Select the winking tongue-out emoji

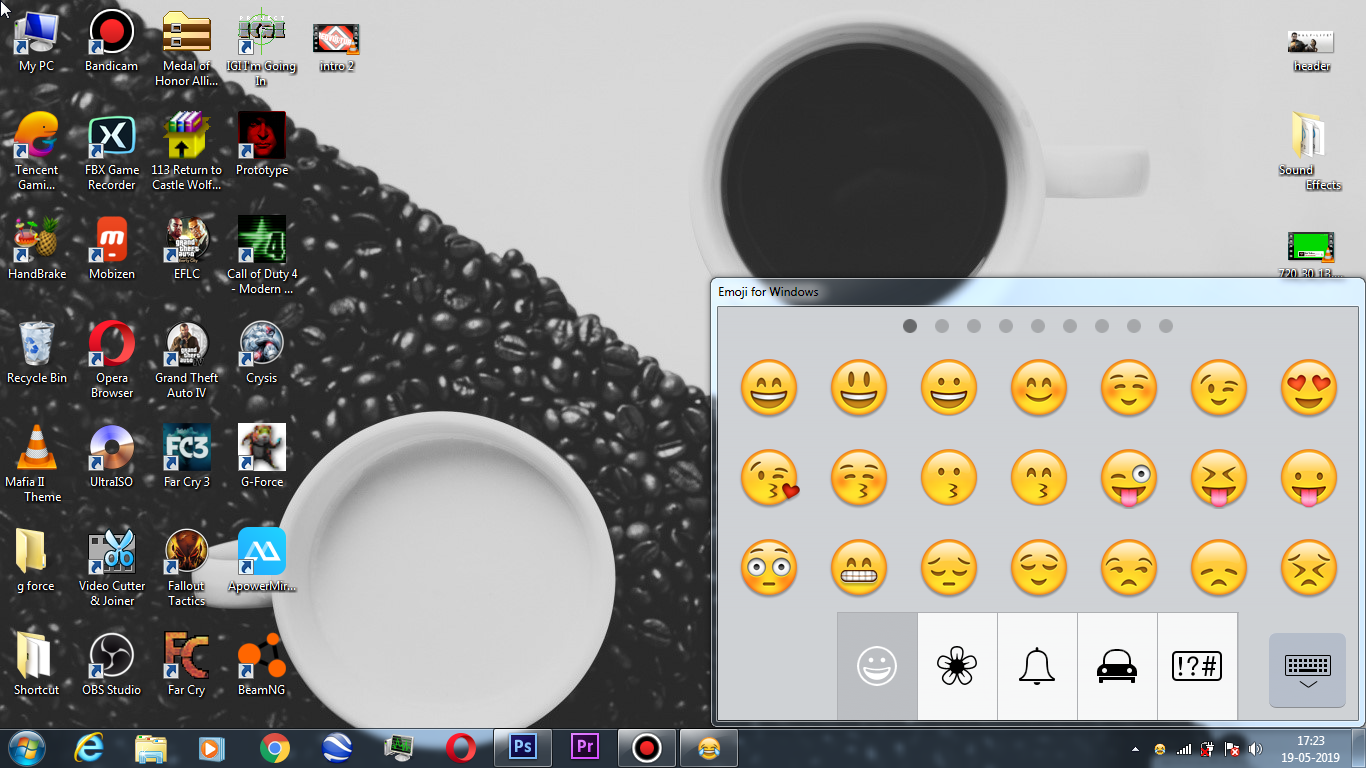tap(1129, 478)
